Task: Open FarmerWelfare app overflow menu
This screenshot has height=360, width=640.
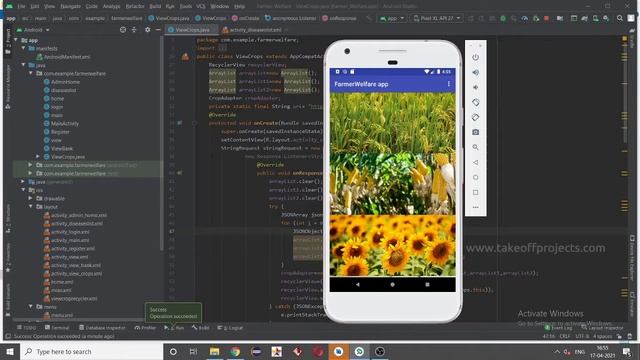Action: pyautogui.click(x=449, y=84)
